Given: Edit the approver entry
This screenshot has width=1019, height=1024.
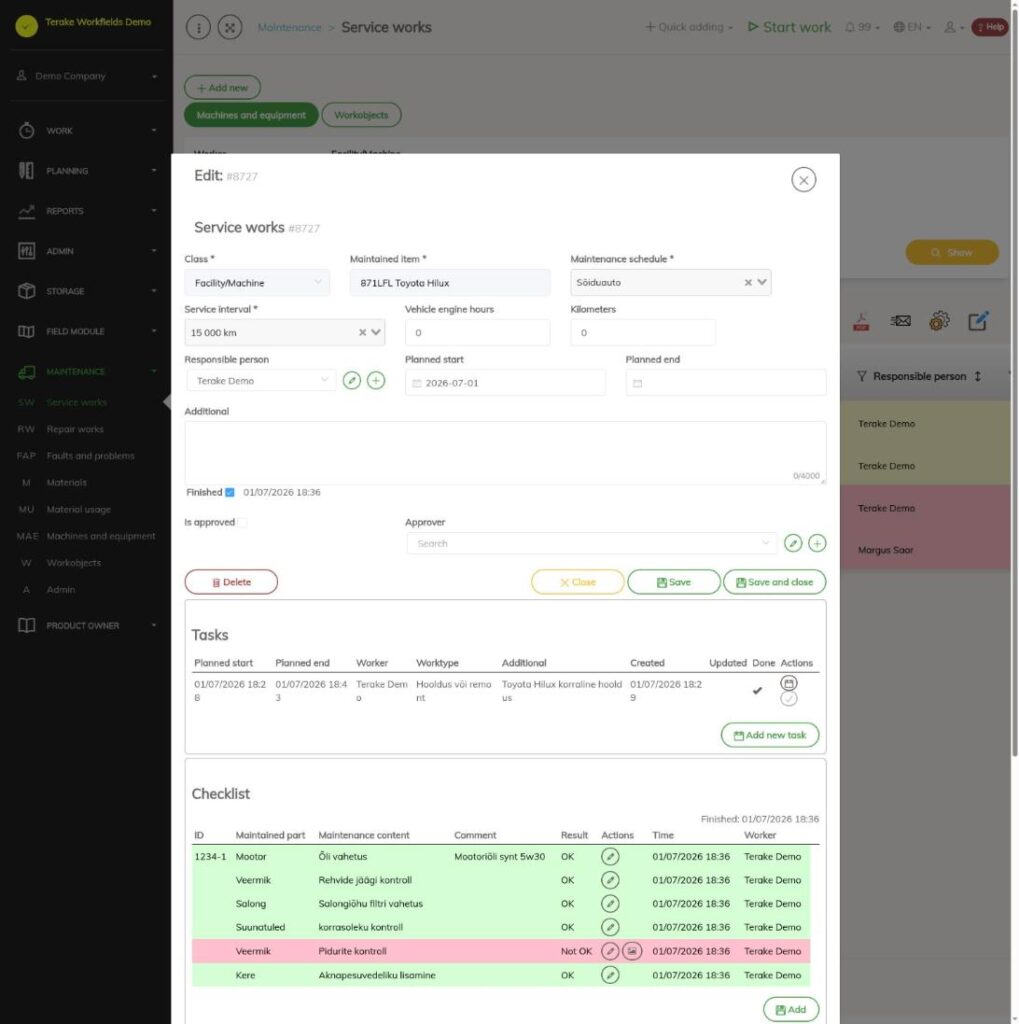Looking at the screenshot, I should (792, 543).
